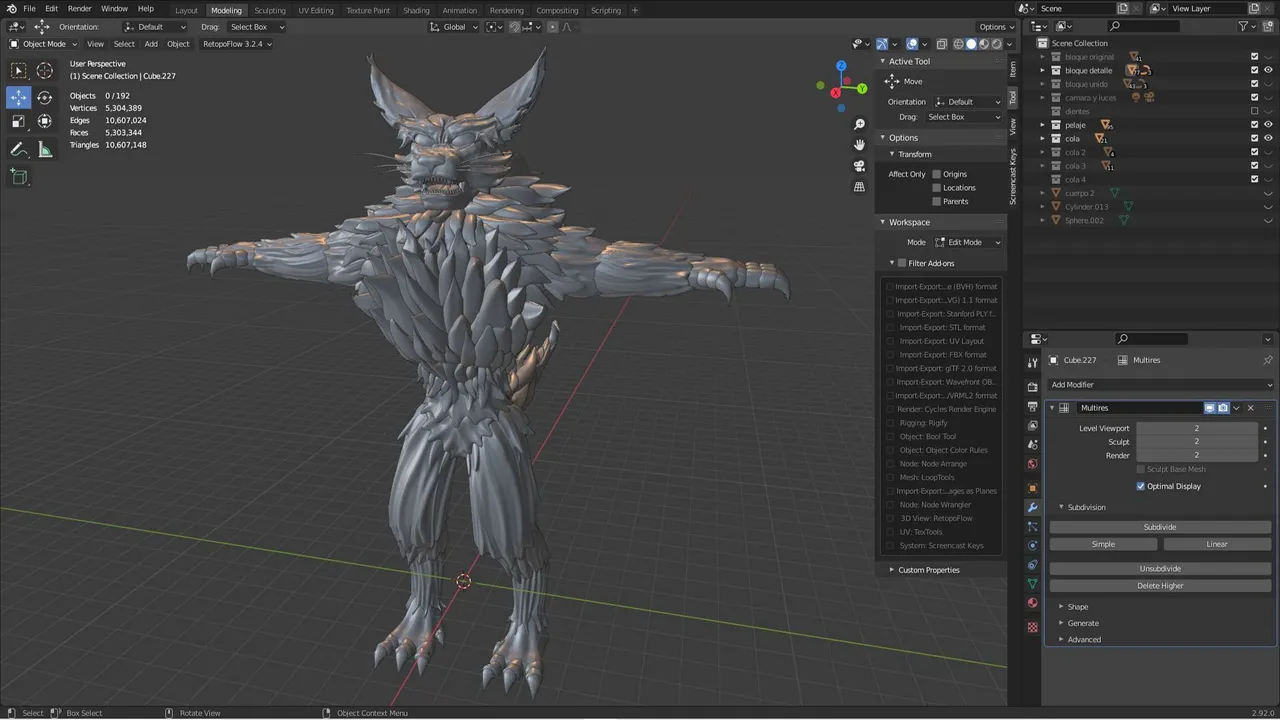Open the Tool properties tab icon
1280x720 pixels.
point(1033,362)
